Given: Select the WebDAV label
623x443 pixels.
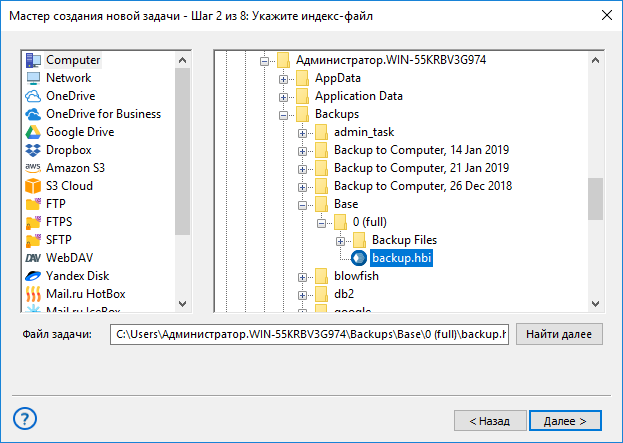Looking at the screenshot, I should click(x=70, y=258).
